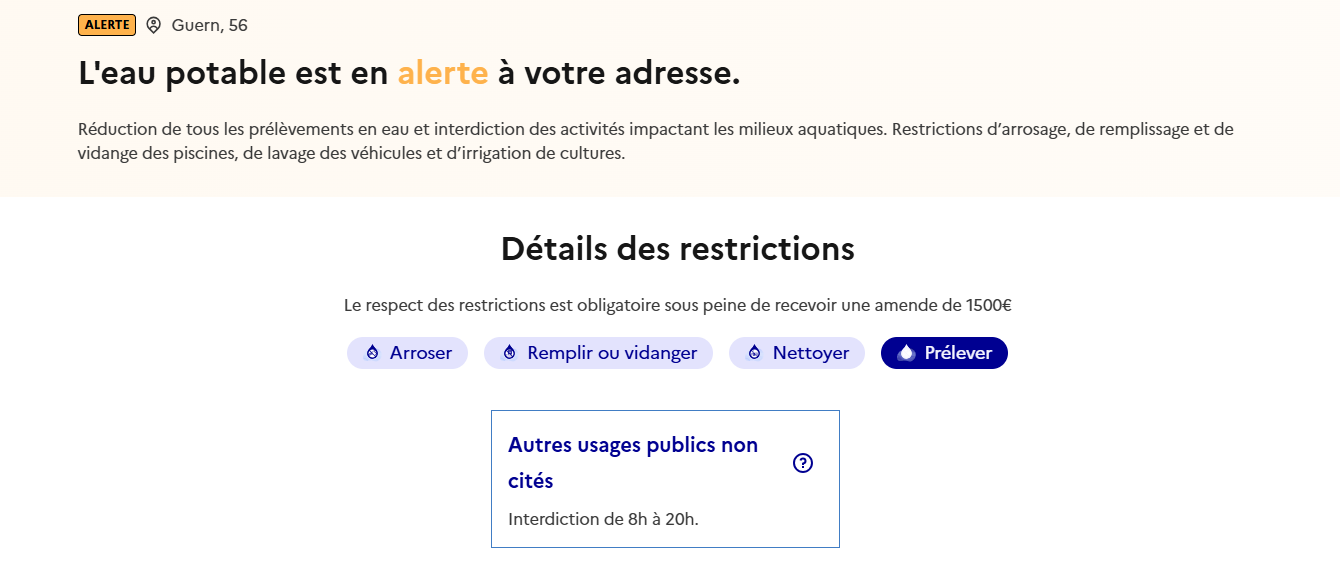Click the ALERTE badge
Image resolution: width=1340 pixels, height=575 pixels.
point(107,25)
